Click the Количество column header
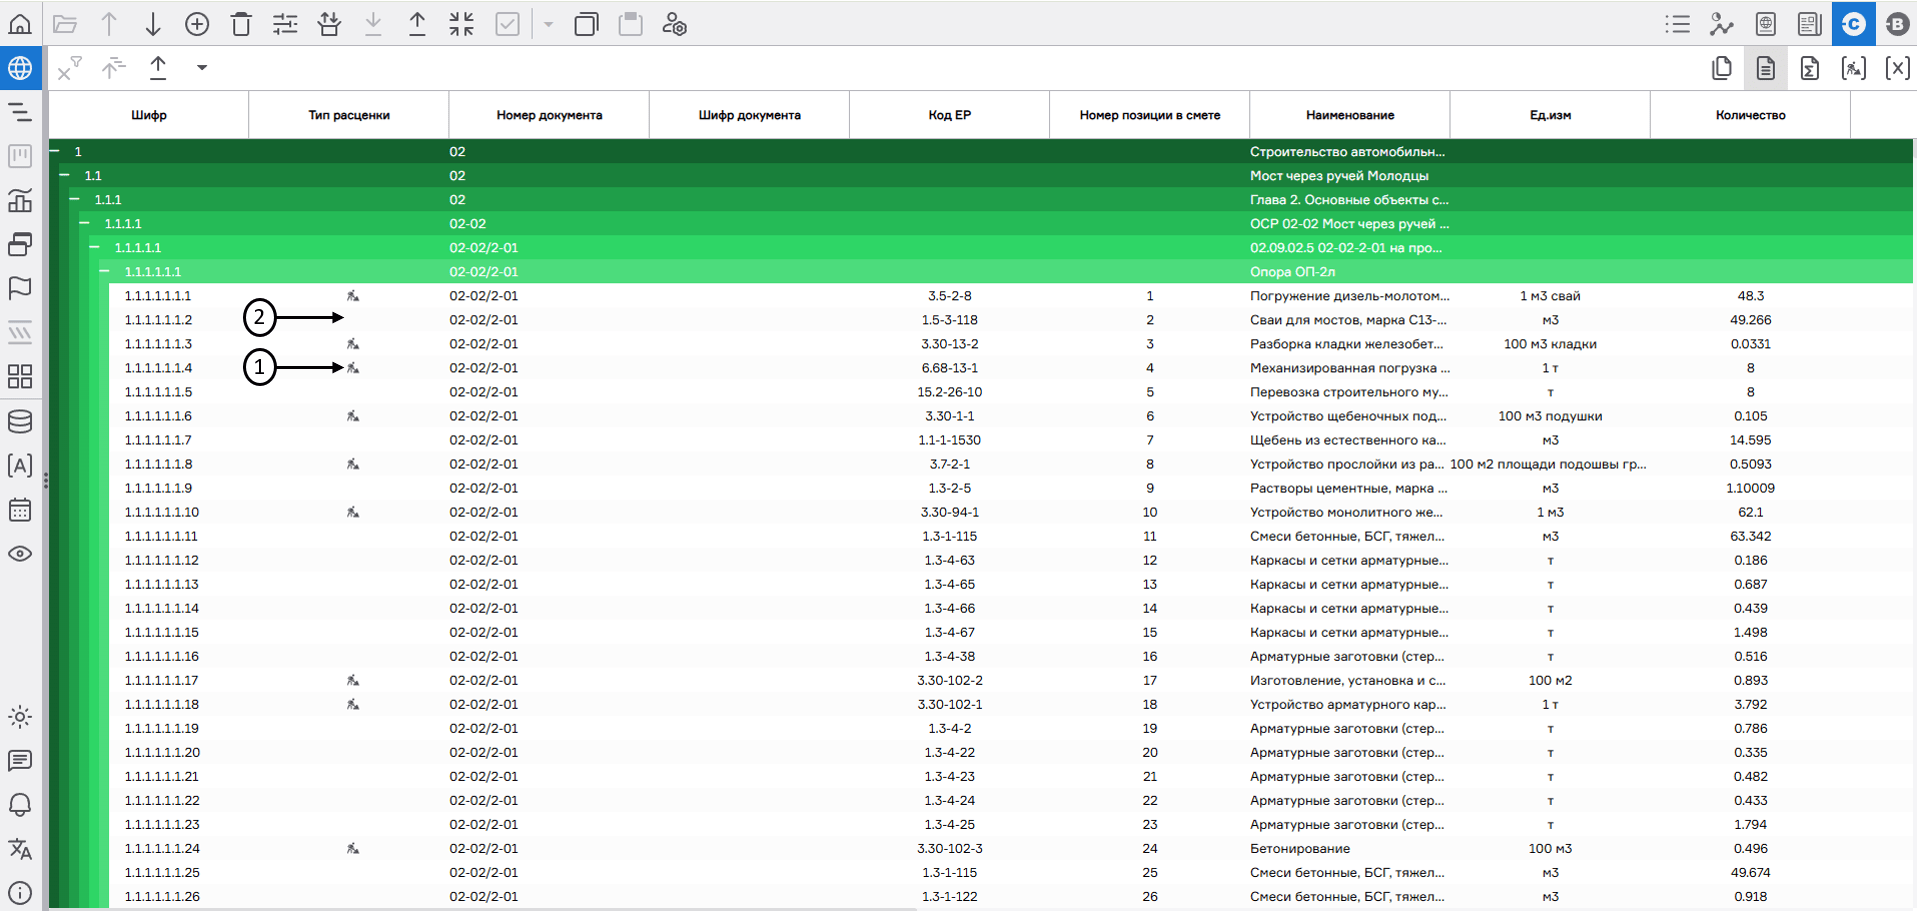Image resolution: width=1917 pixels, height=912 pixels. (x=1749, y=115)
